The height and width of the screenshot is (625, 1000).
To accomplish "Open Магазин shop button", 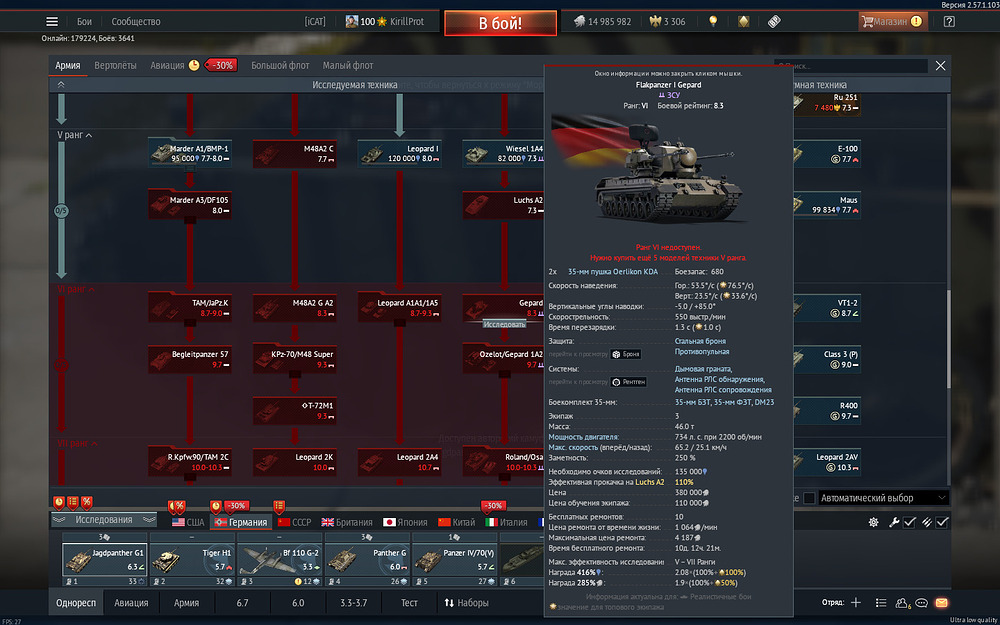I will [891, 22].
